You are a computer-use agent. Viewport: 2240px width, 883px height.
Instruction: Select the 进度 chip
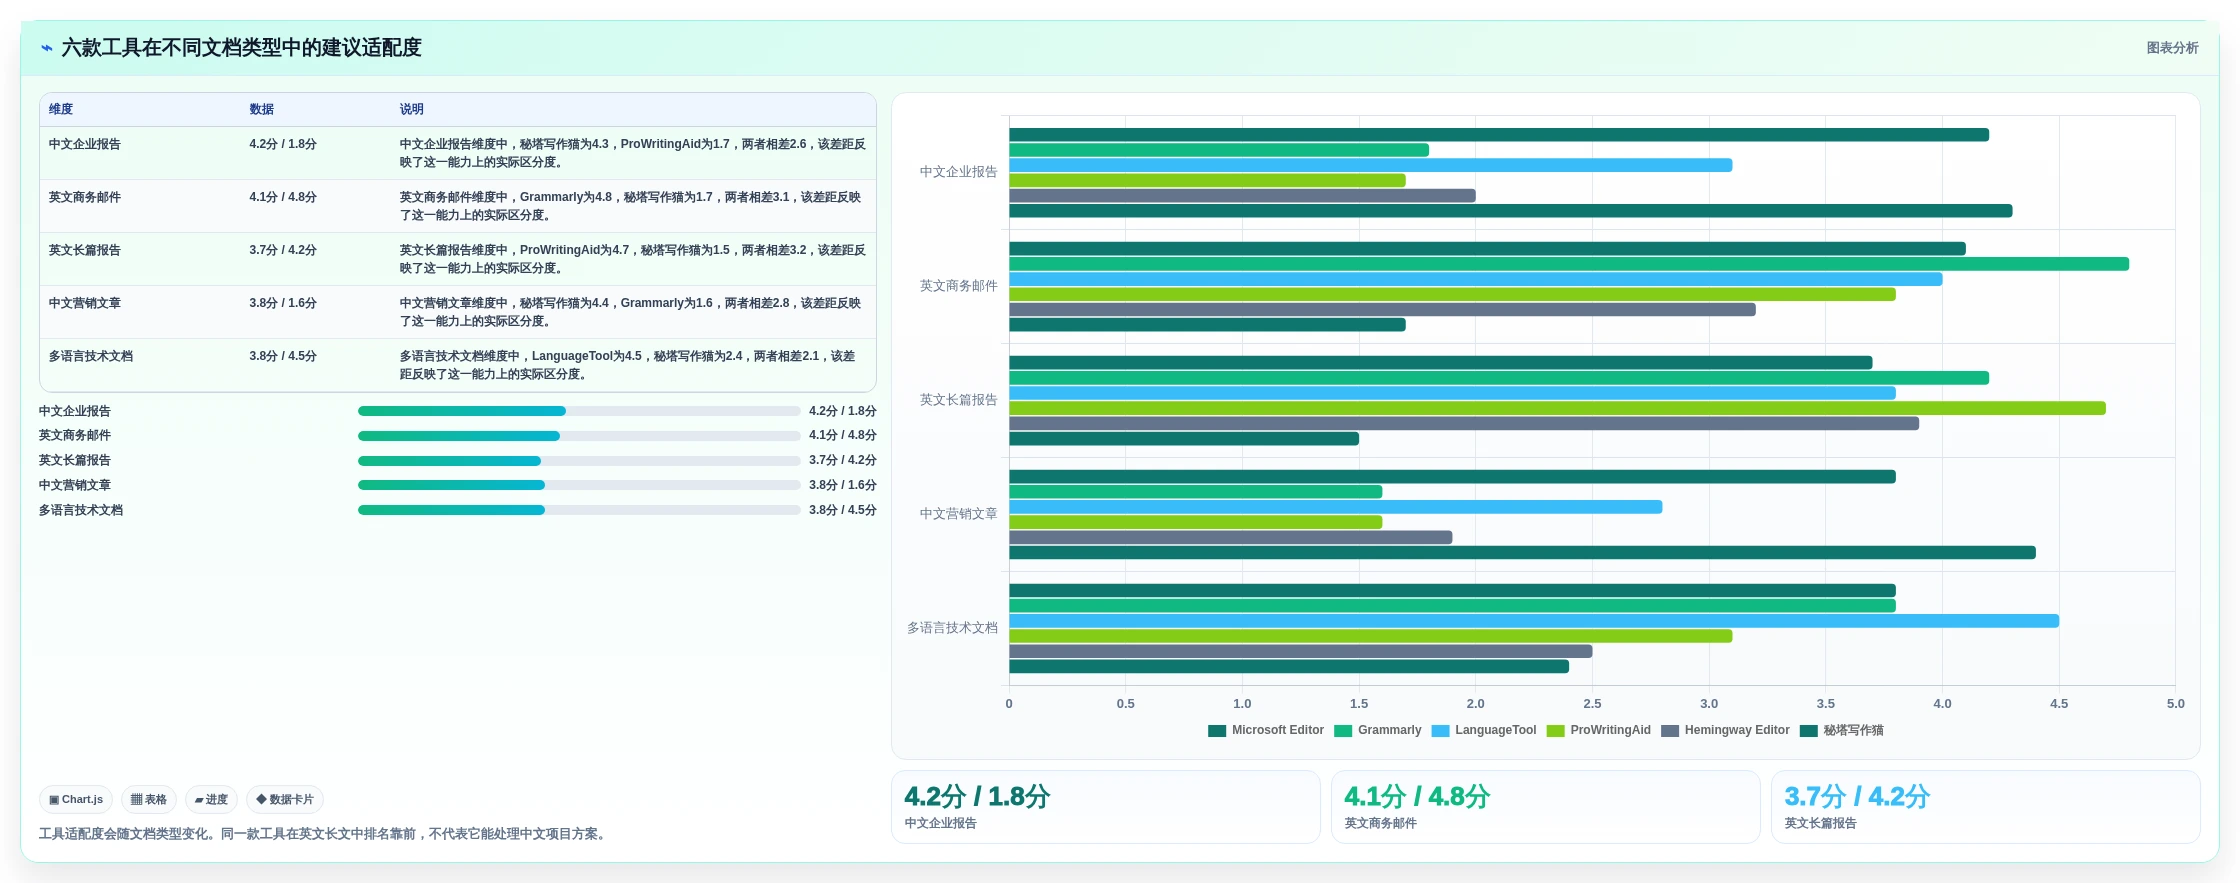pyautogui.click(x=211, y=800)
